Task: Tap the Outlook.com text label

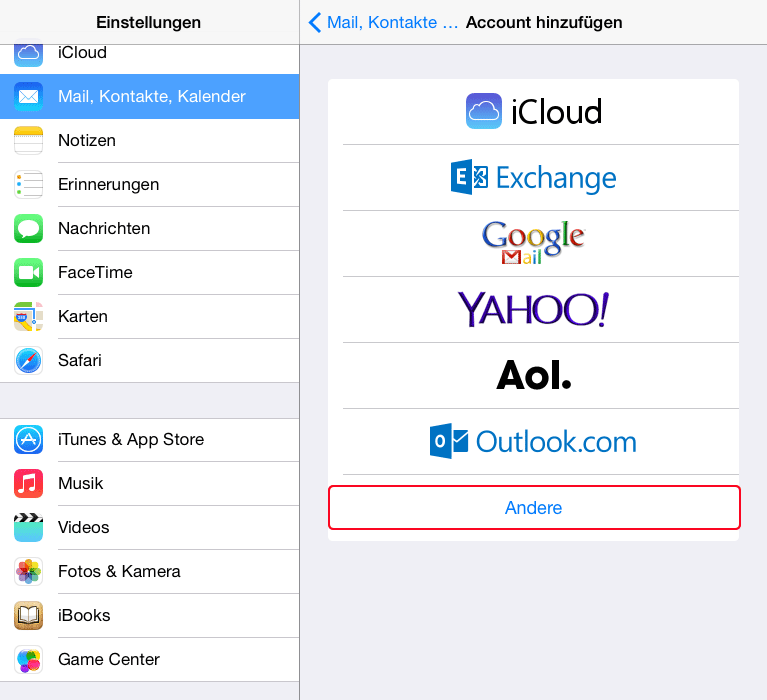Action: click(556, 442)
